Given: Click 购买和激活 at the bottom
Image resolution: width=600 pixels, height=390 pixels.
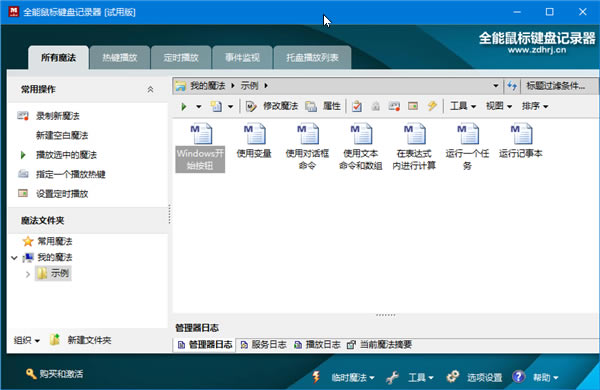Looking at the screenshot, I should click(54, 374).
